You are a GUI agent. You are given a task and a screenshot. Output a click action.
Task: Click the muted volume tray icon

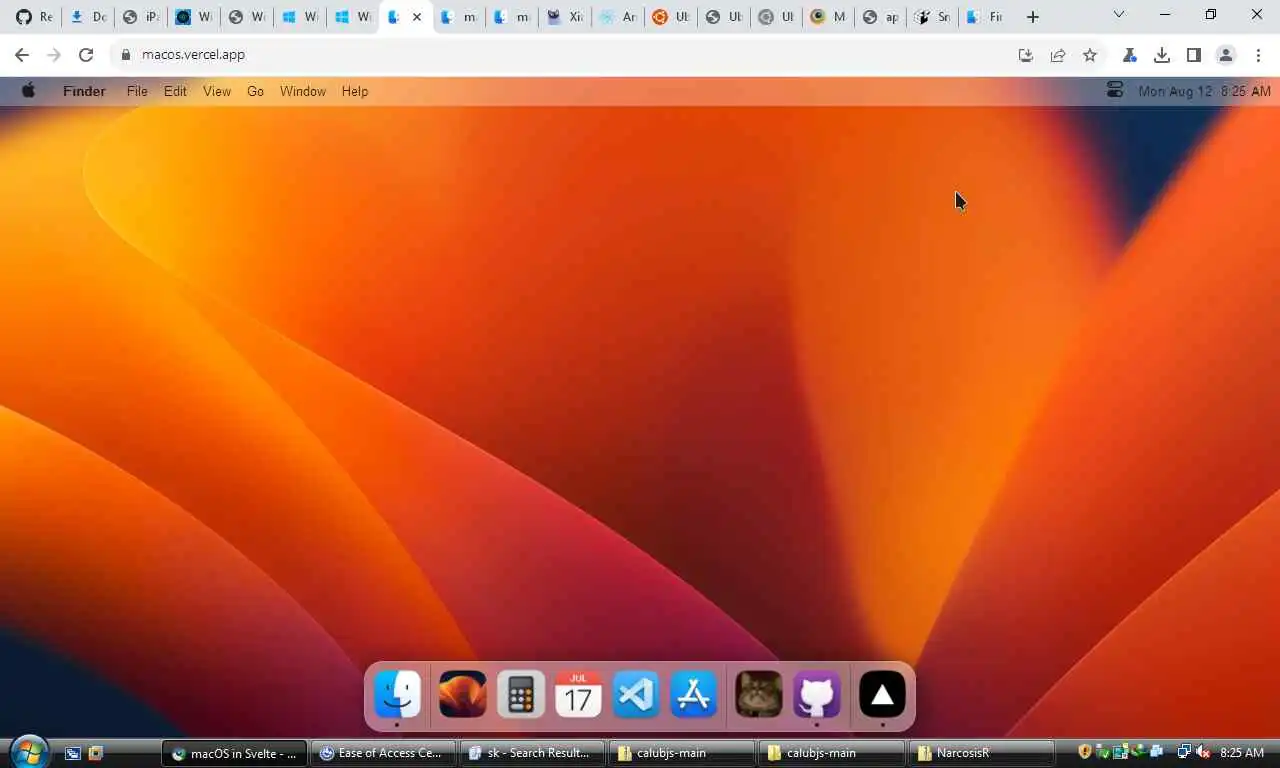click(x=1203, y=752)
